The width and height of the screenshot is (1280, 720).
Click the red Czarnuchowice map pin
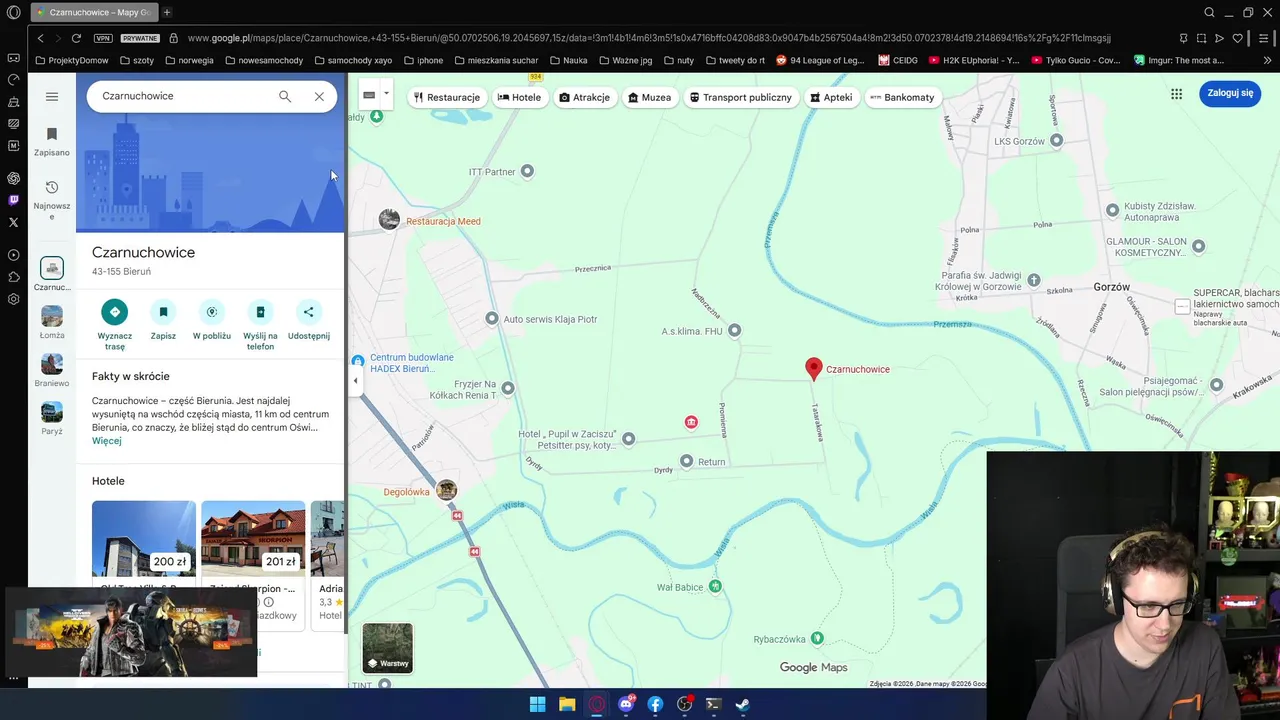click(814, 369)
